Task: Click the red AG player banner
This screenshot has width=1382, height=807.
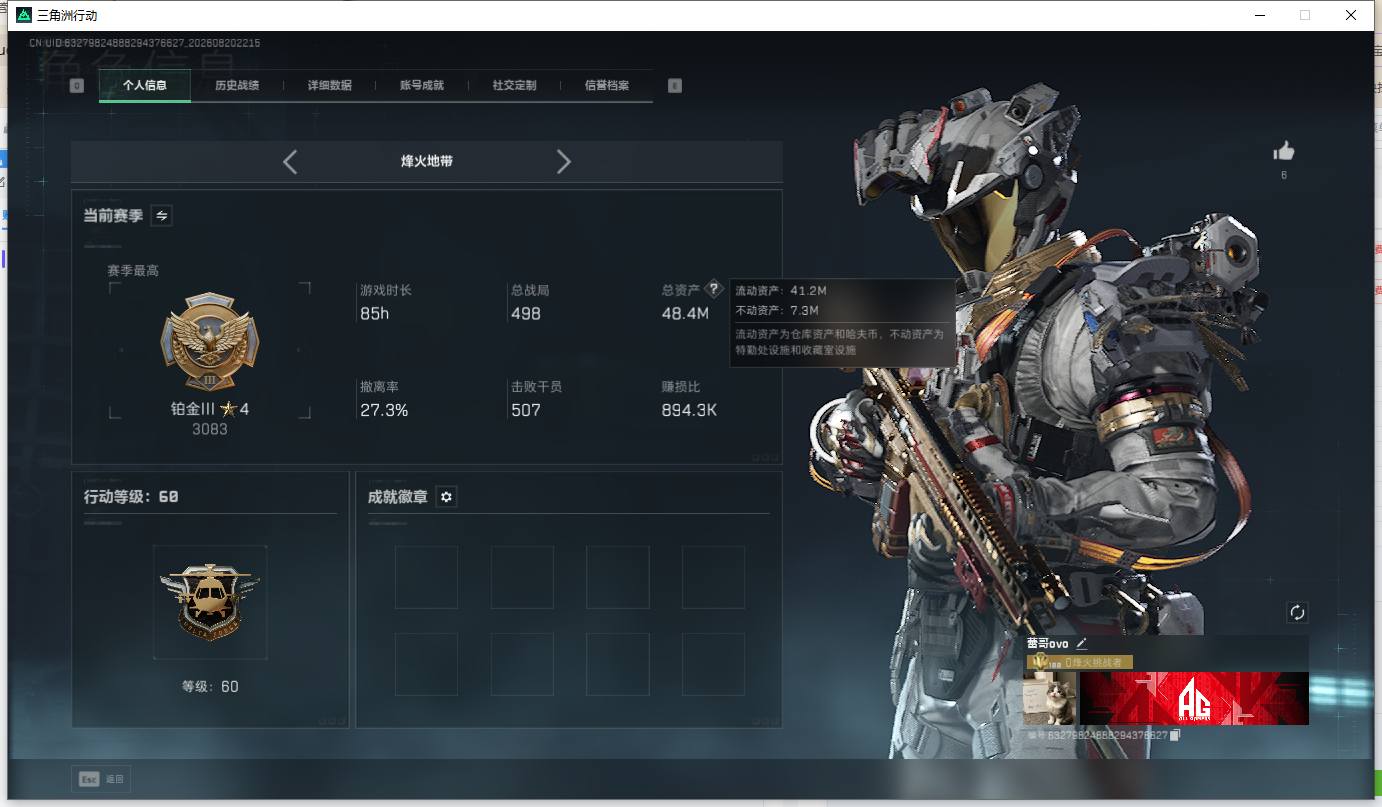Action: click(x=1194, y=698)
